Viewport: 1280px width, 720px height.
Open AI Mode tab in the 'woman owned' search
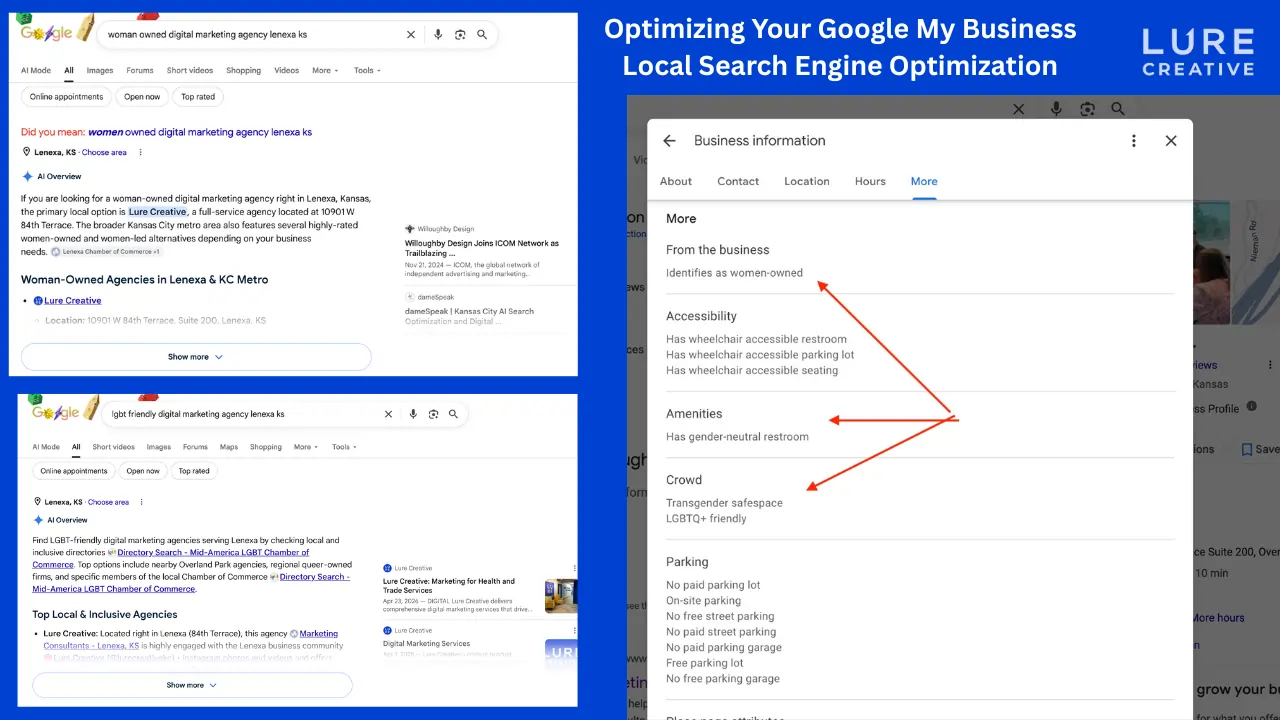pos(36,70)
